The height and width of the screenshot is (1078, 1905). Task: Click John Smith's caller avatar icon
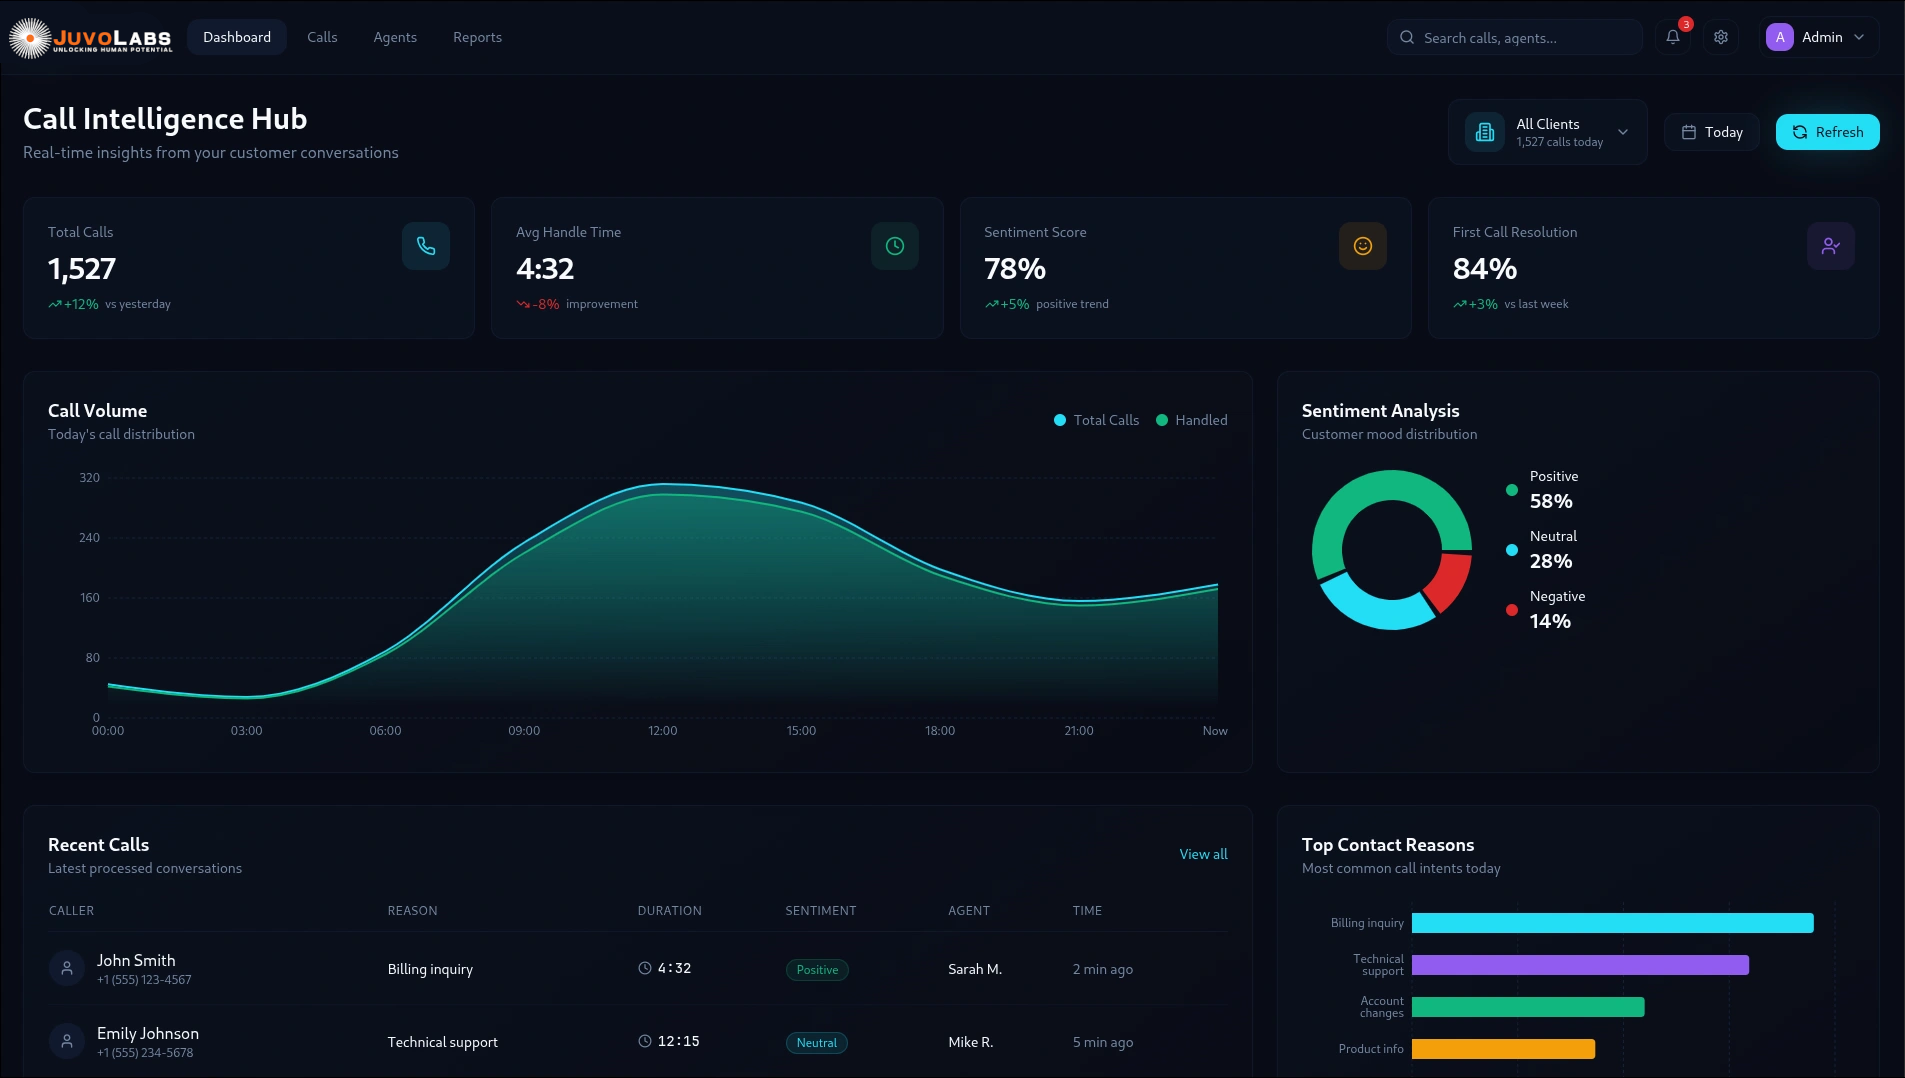point(67,968)
